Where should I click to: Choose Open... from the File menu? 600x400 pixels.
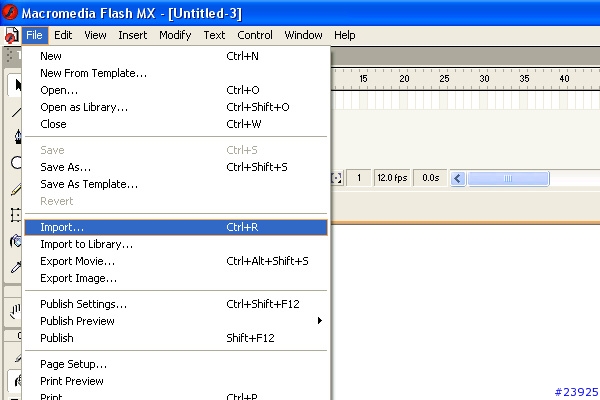coord(176,90)
